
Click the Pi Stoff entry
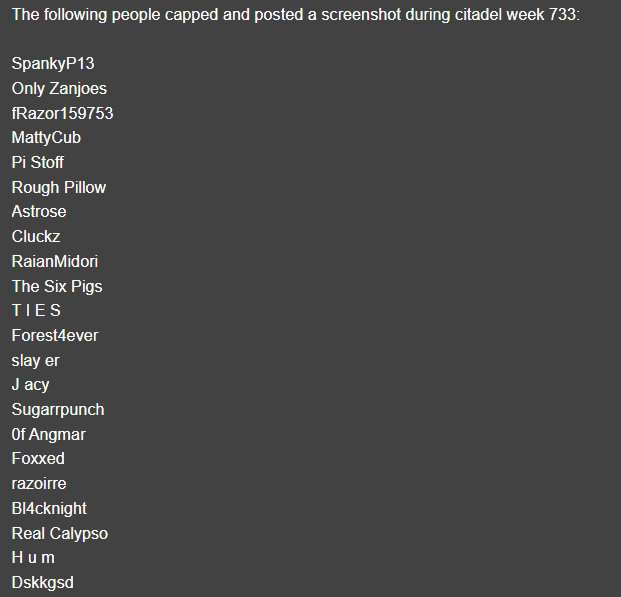click(x=38, y=163)
